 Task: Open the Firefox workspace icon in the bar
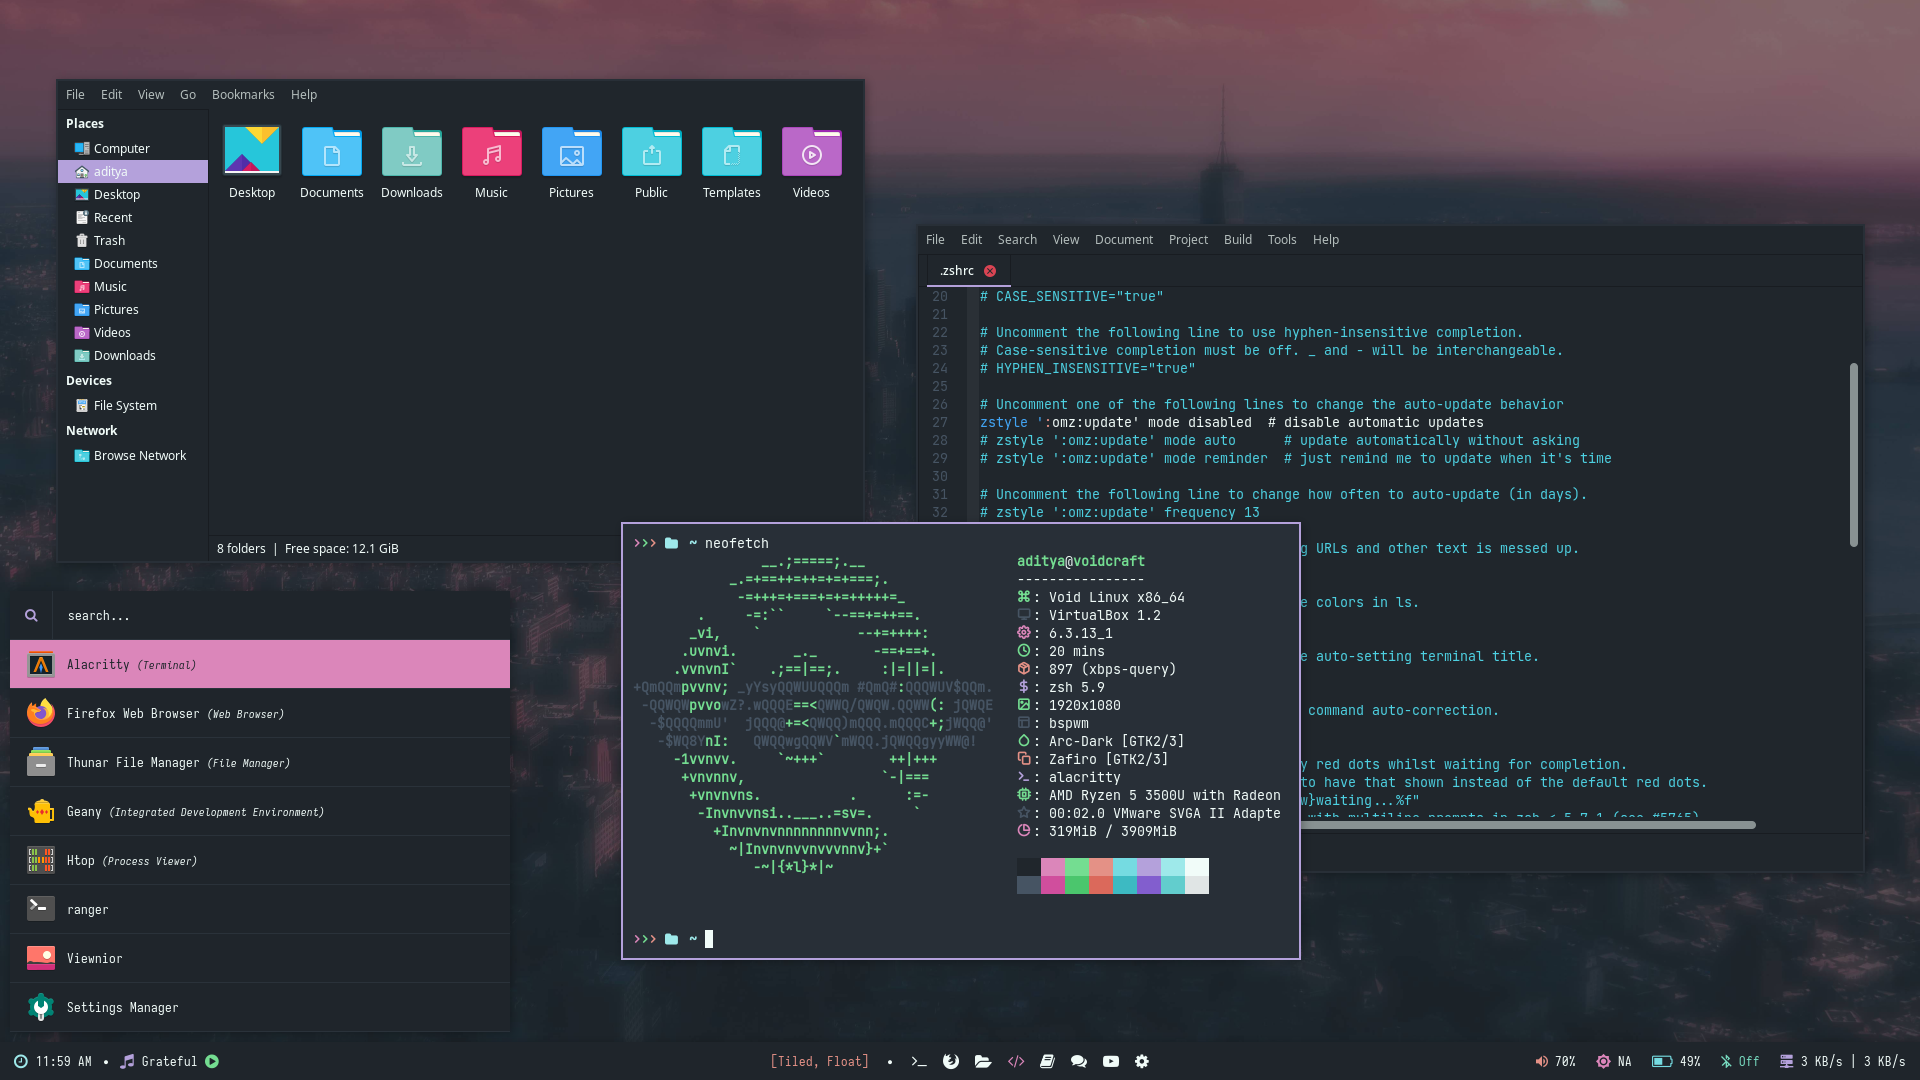click(951, 1061)
